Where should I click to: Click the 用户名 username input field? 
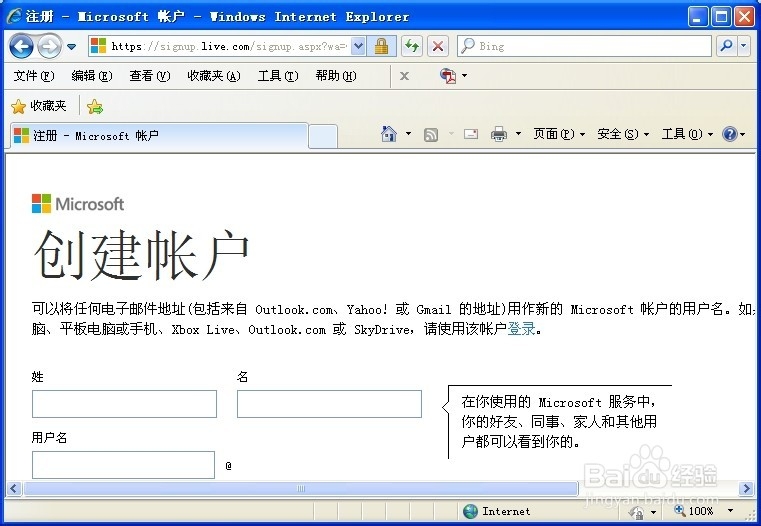pos(123,465)
